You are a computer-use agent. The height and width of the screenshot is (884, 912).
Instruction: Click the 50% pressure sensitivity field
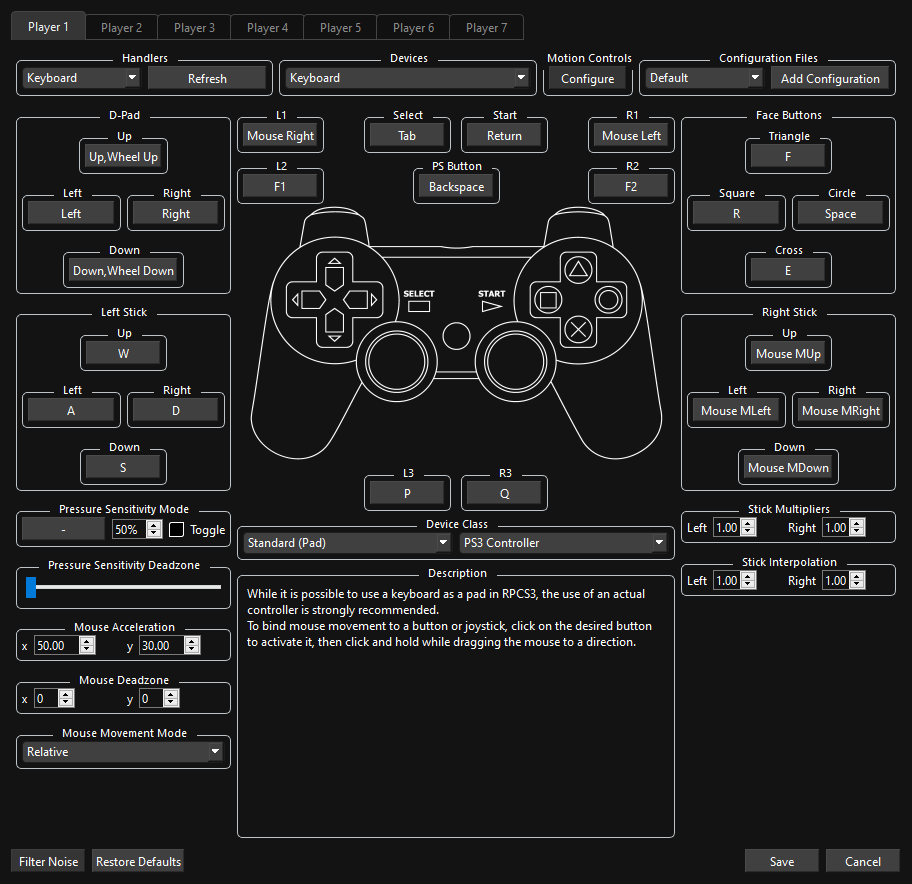pos(129,529)
